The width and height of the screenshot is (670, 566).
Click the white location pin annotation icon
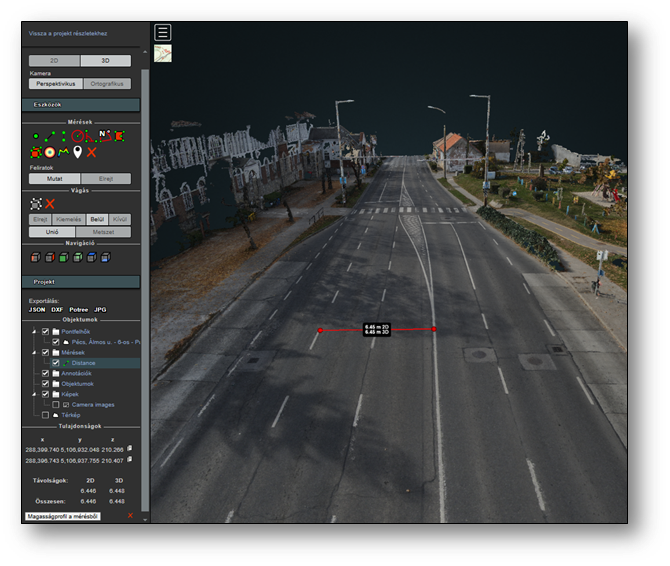coord(77,151)
